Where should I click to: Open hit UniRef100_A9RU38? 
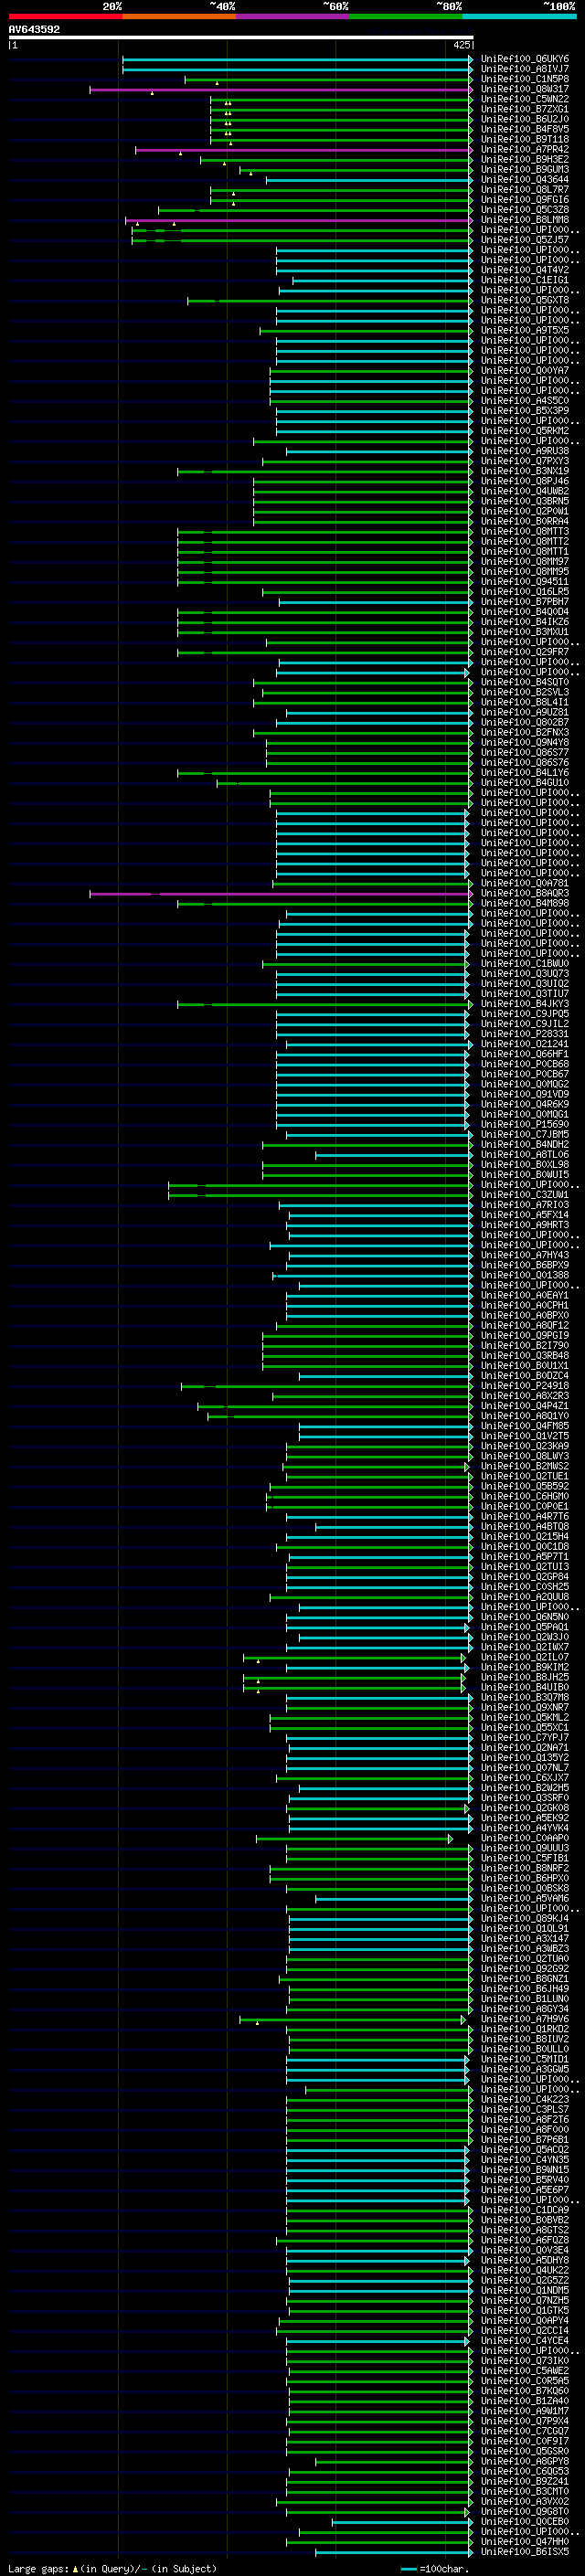click(525, 451)
